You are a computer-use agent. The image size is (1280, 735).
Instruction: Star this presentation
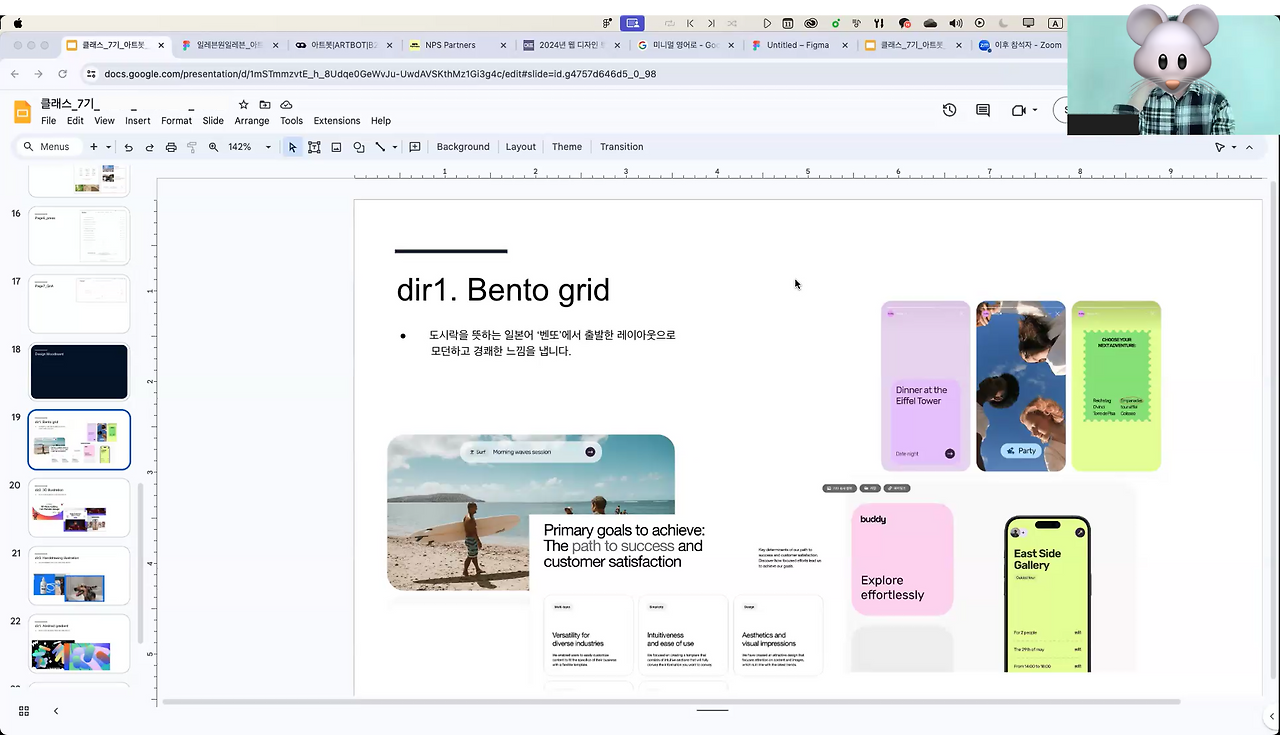pos(243,105)
